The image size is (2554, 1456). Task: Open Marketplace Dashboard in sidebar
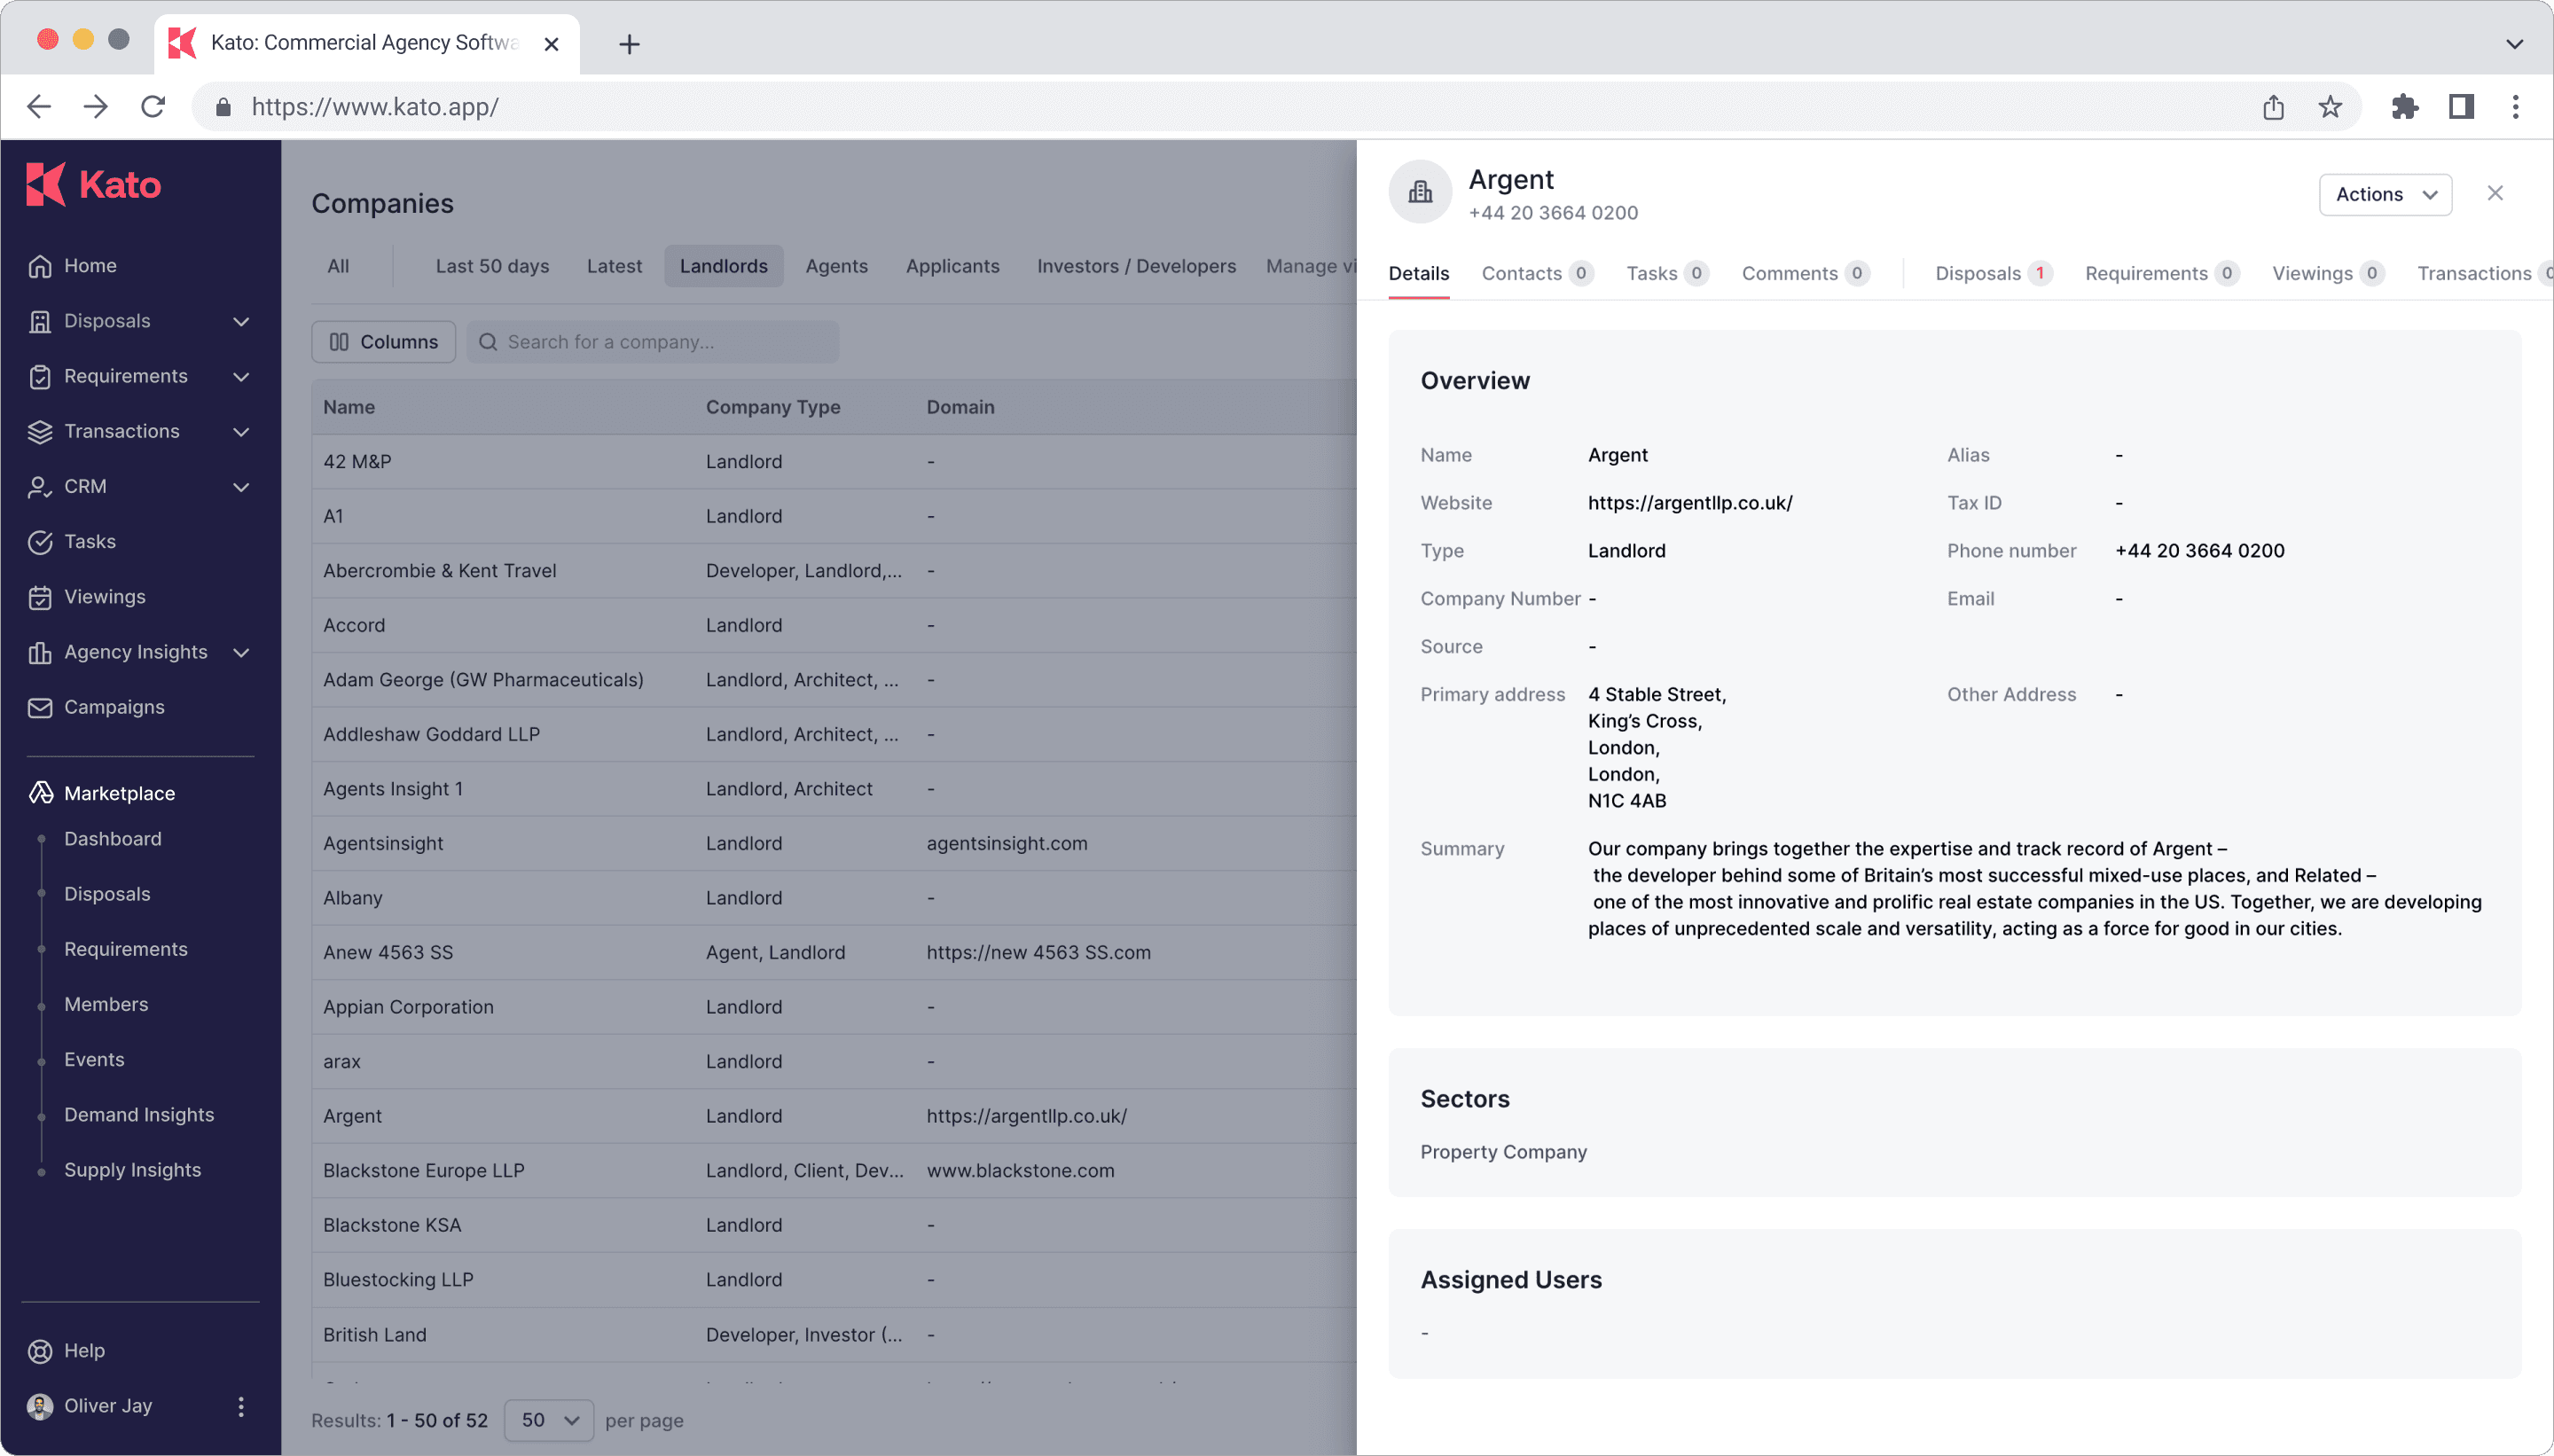(x=113, y=839)
